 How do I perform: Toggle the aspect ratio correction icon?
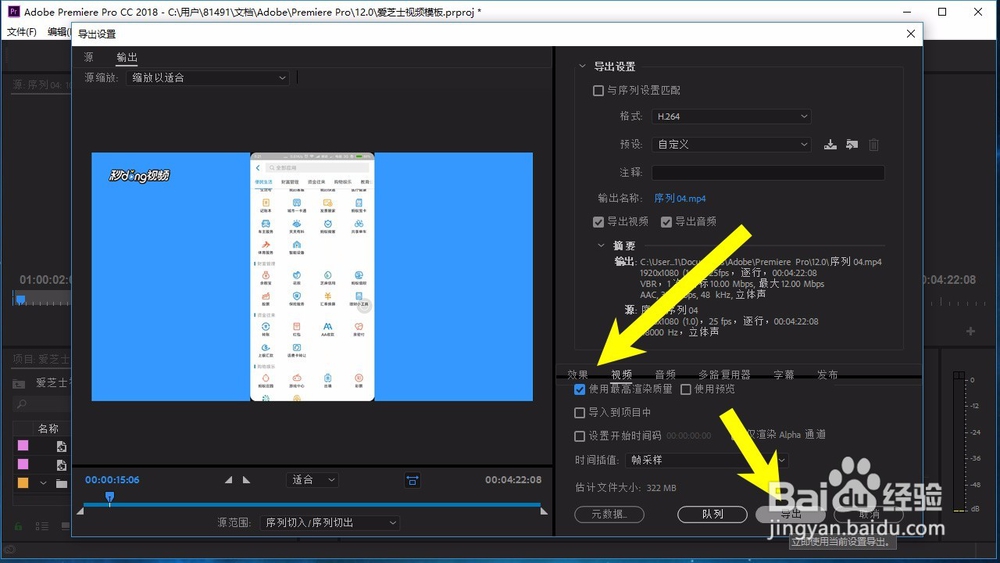pos(413,480)
